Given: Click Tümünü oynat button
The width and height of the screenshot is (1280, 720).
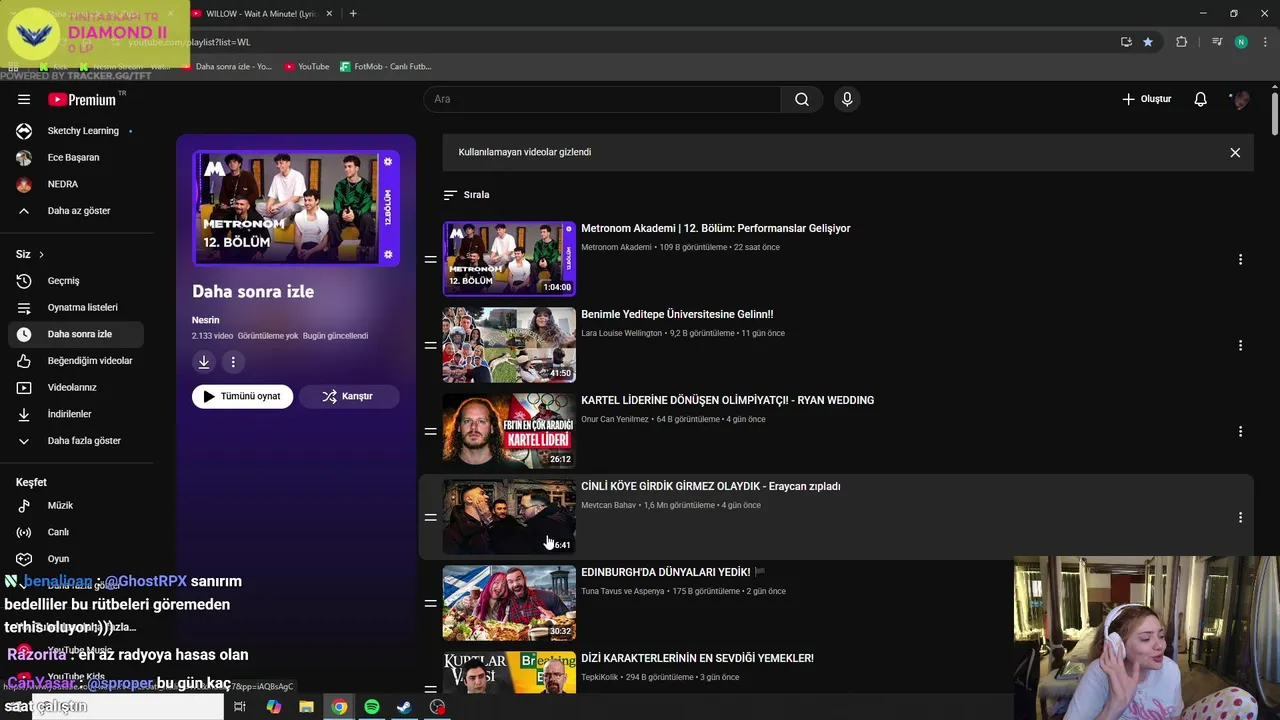Looking at the screenshot, I should click(242, 396).
